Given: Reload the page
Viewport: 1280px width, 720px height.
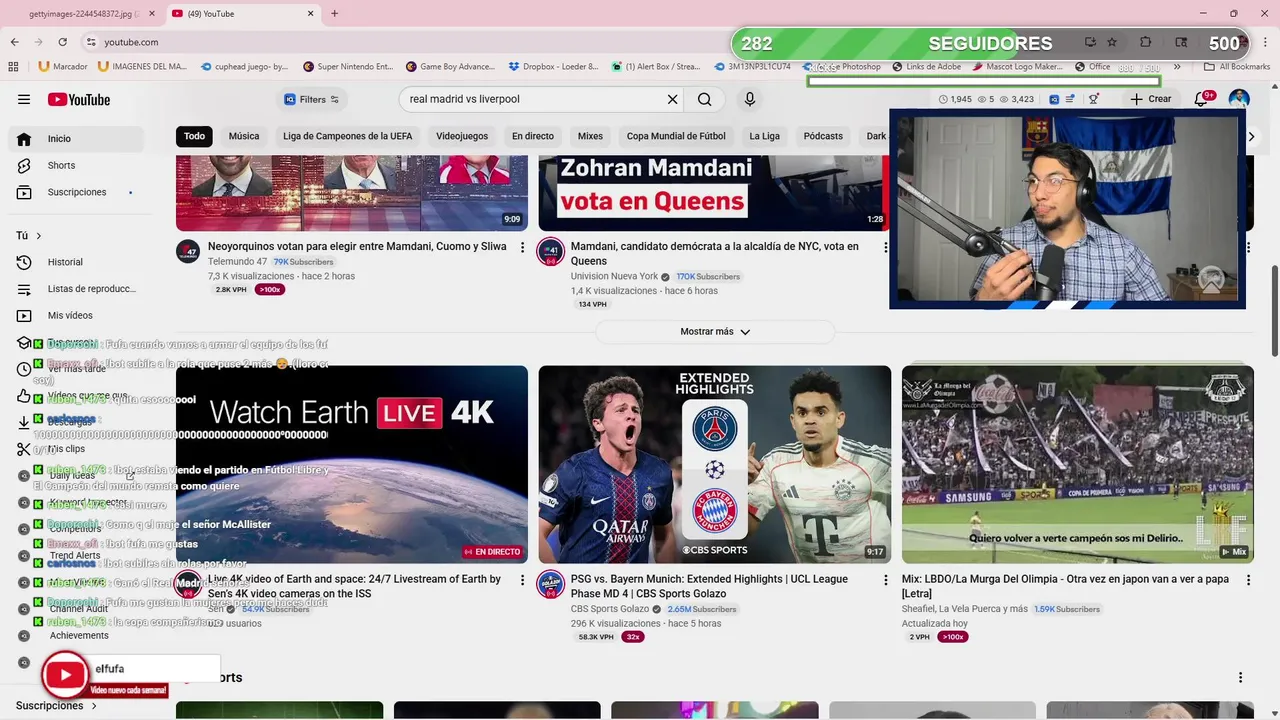Looking at the screenshot, I should (x=62, y=42).
